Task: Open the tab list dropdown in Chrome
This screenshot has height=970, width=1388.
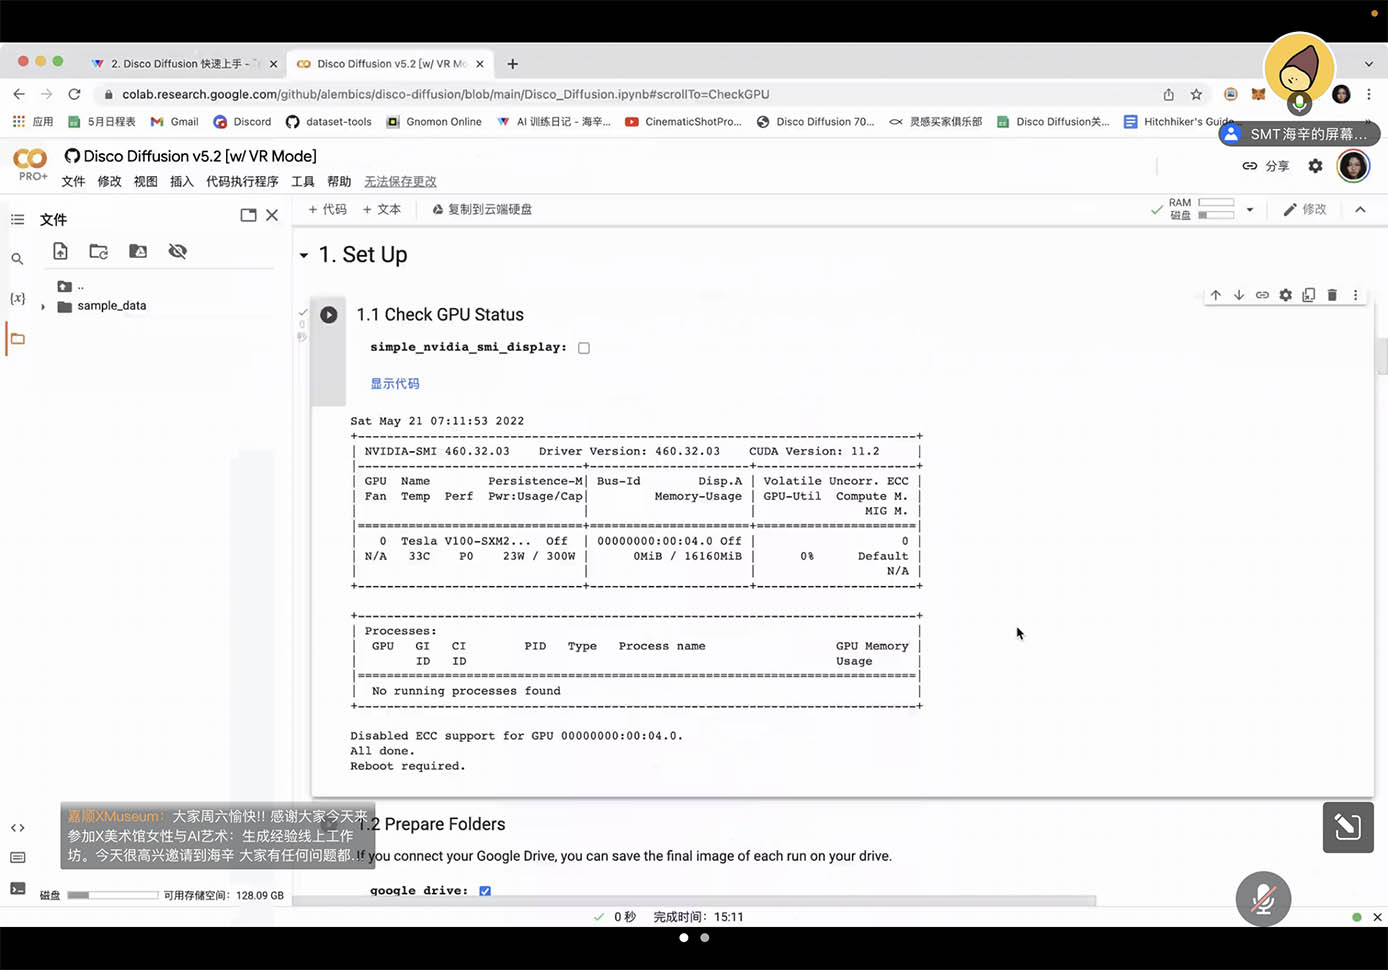Action: coord(1369,64)
